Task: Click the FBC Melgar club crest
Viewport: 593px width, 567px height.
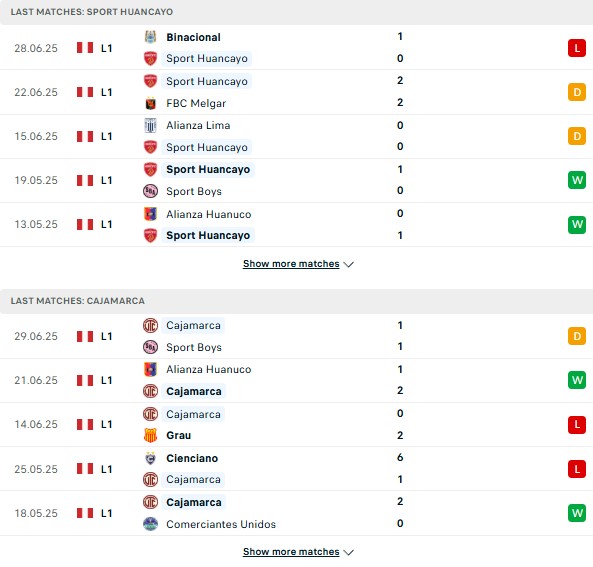Action: tap(150, 103)
